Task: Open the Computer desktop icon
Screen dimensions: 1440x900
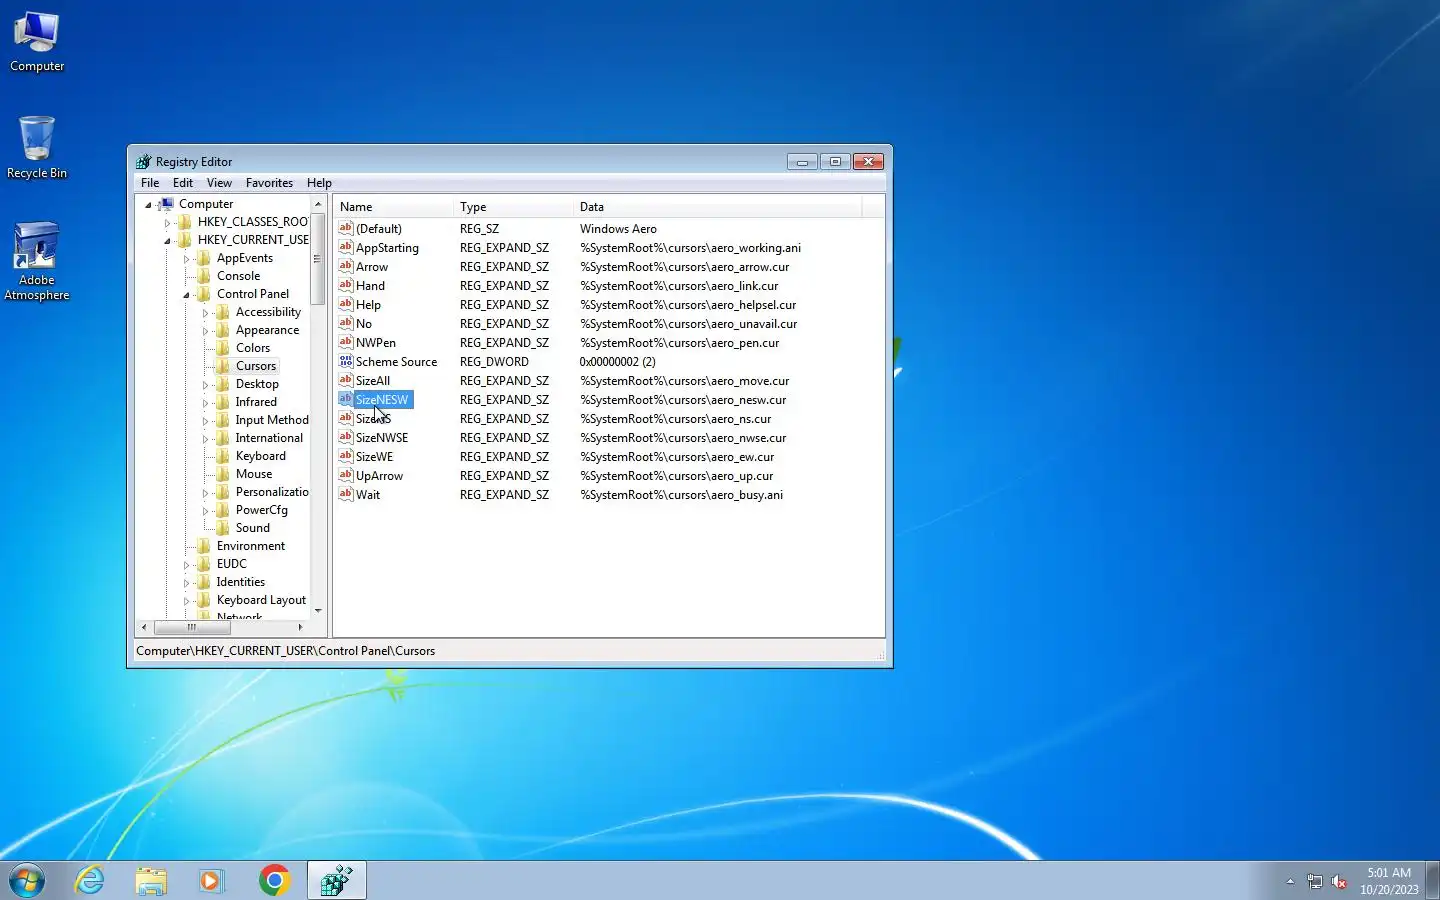Action: 37,42
